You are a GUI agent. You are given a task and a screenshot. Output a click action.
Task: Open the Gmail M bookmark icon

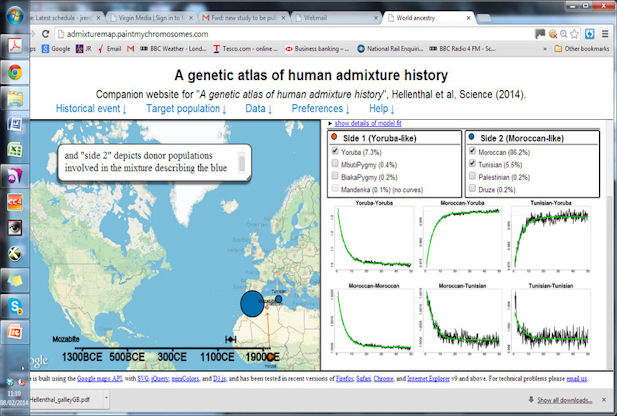[x=131, y=49]
